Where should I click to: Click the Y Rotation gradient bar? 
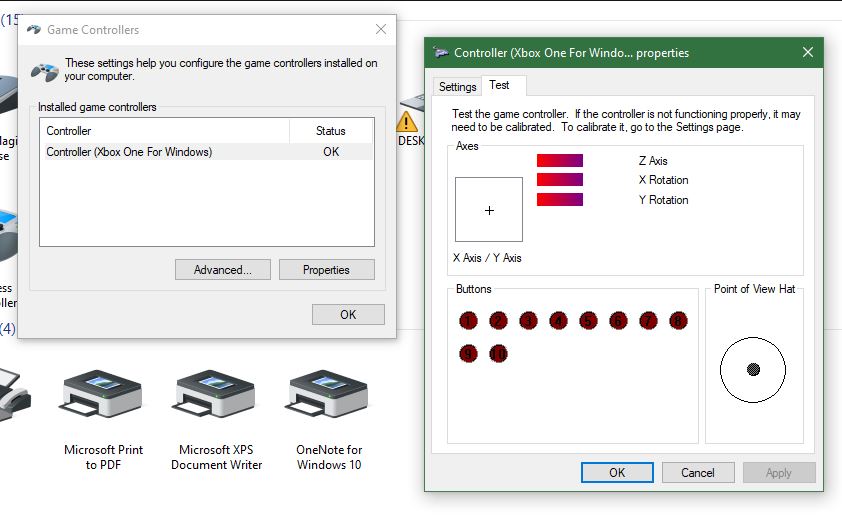(560, 199)
